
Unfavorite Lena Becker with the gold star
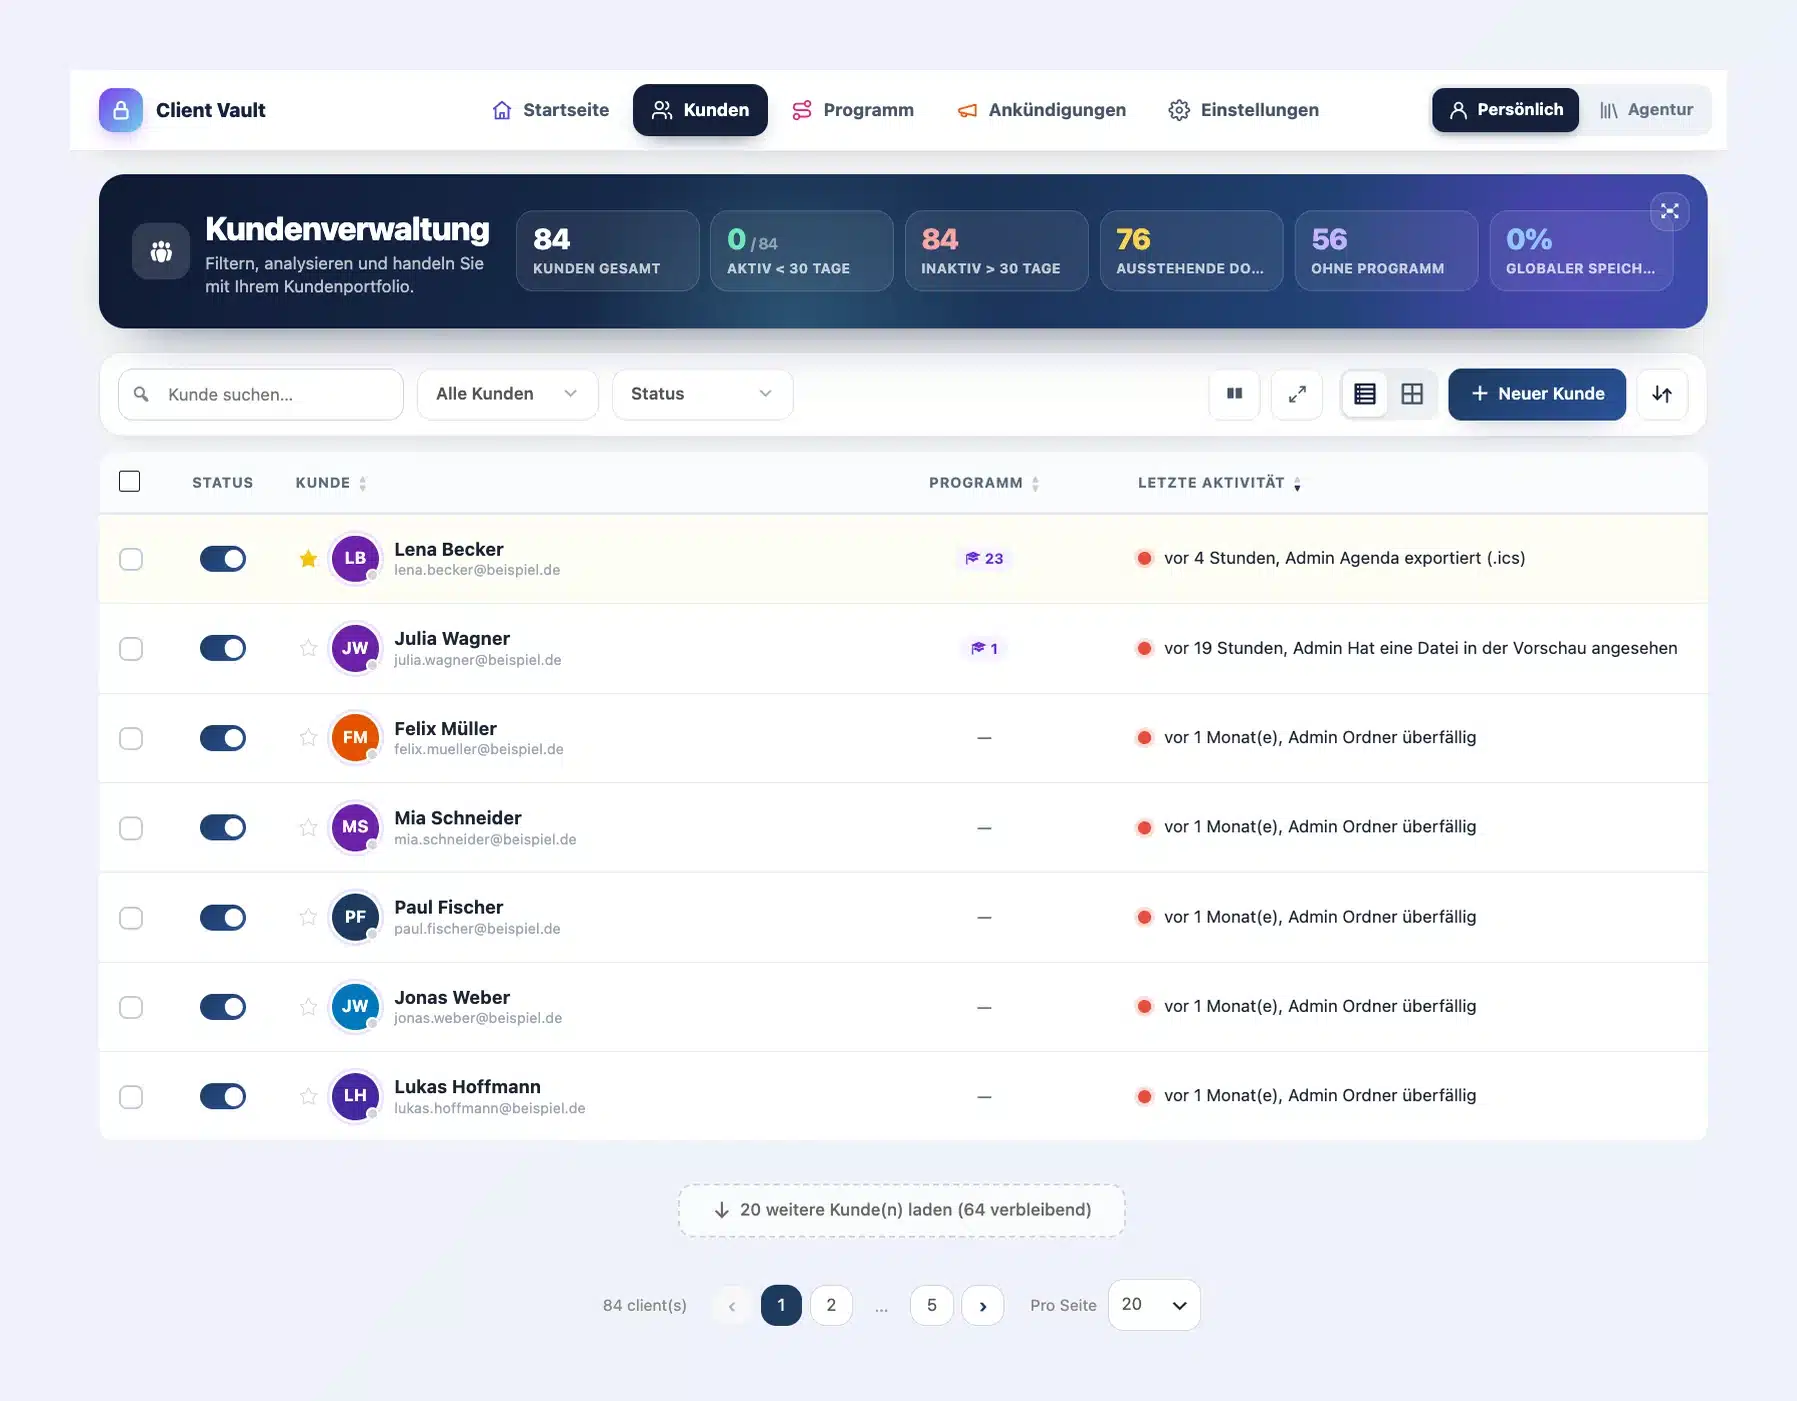pos(308,559)
